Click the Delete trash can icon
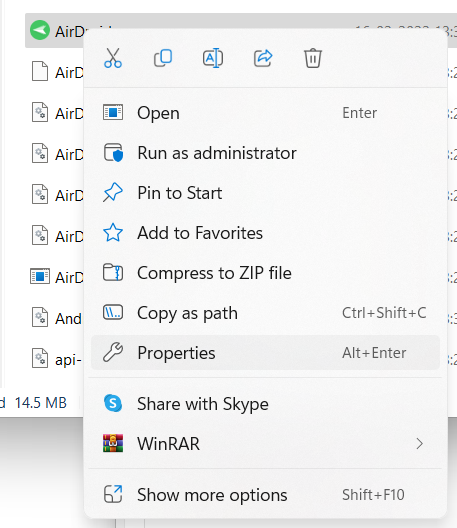 313,58
